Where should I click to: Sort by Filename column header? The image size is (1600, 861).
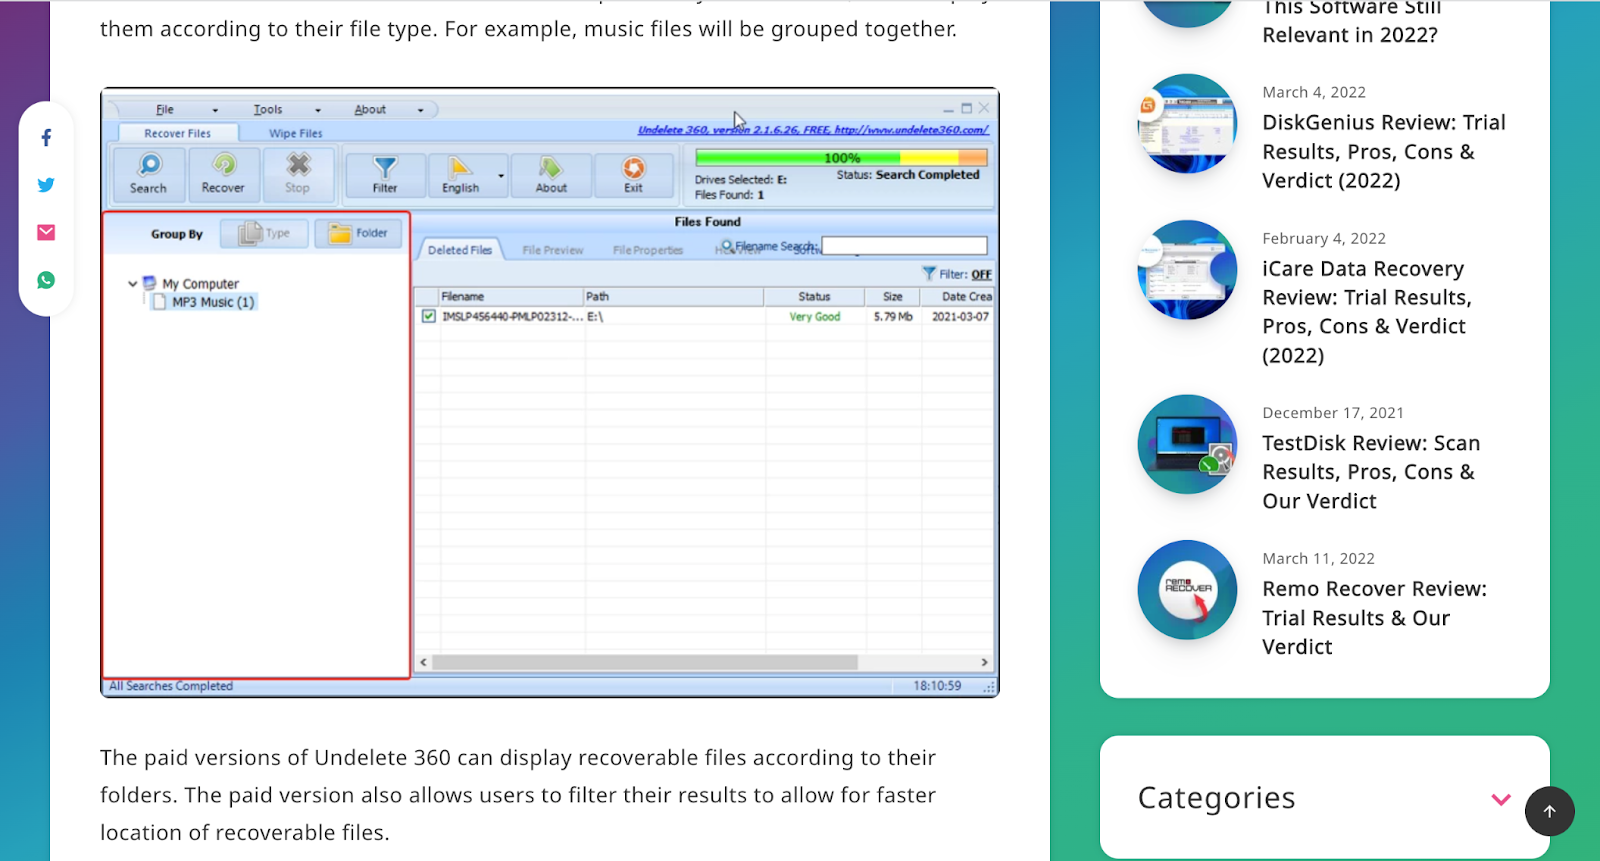click(x=512, y=297)
